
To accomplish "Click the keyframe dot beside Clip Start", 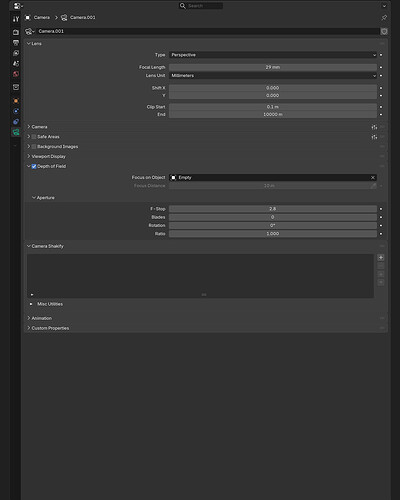I will pos(381,107).
